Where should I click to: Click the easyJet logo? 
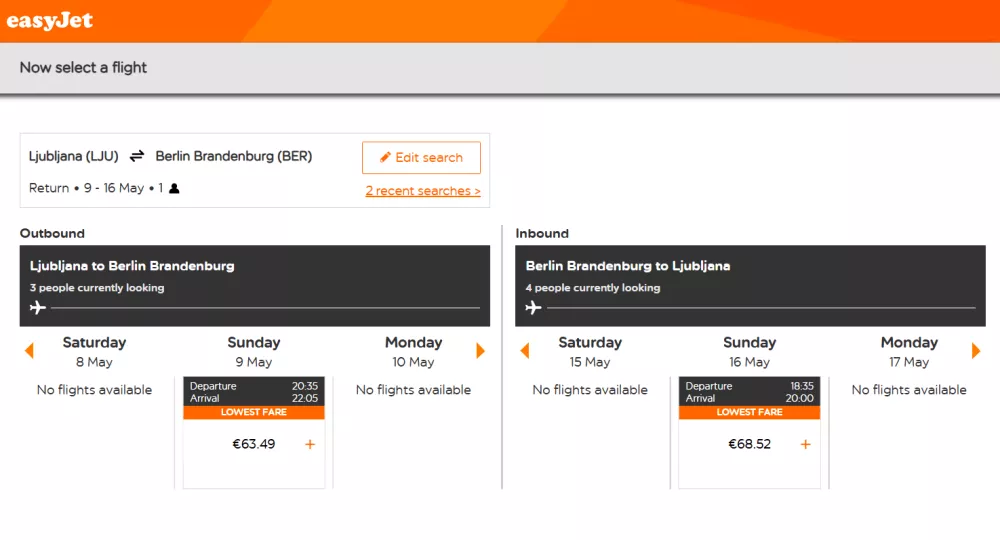tap(50, 21)
